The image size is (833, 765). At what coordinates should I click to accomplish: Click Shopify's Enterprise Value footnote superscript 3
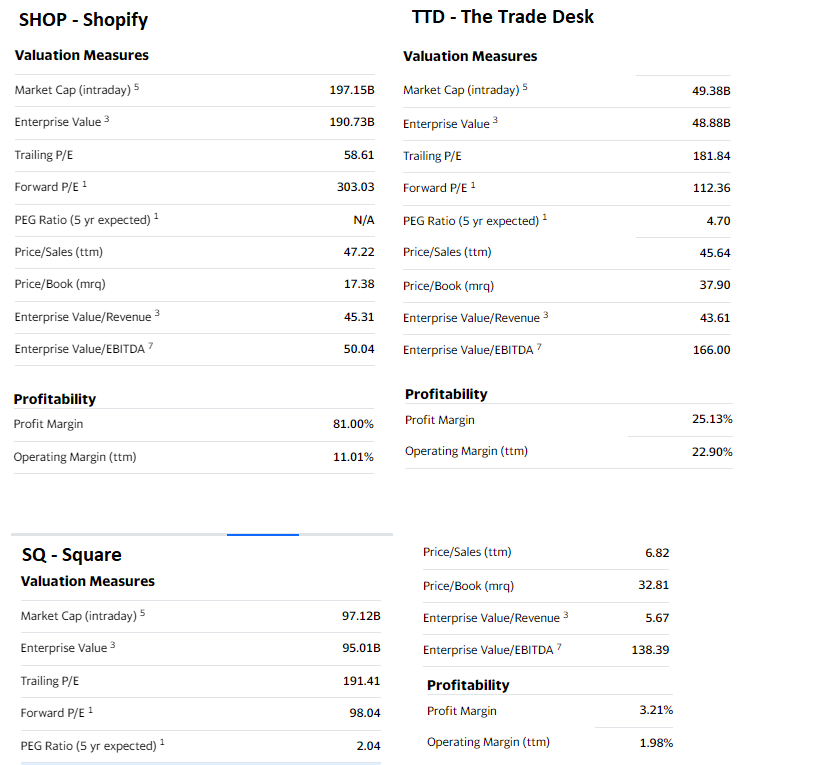point(107,119)
